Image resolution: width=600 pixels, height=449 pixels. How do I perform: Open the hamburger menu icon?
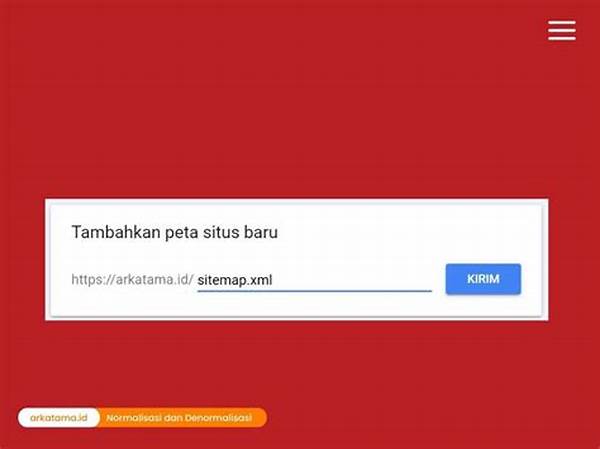click(562, 31)
